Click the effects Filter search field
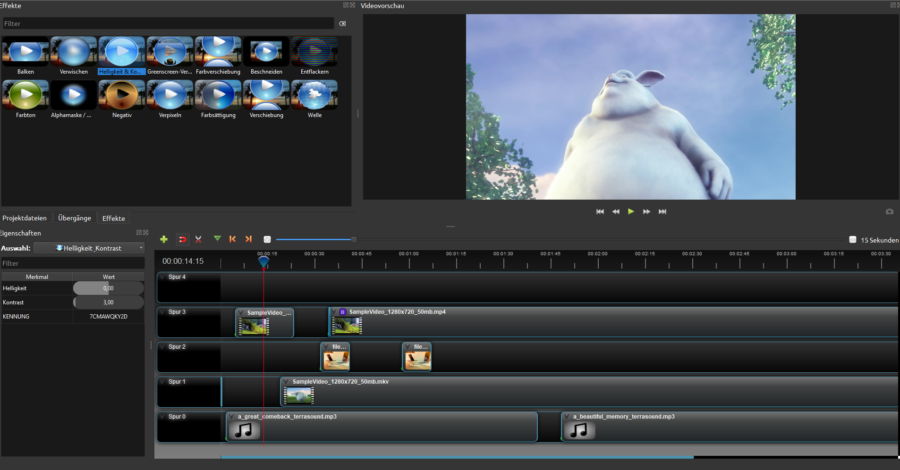Image resolution: width=900 pixels, height=470 pixels. 167,23
